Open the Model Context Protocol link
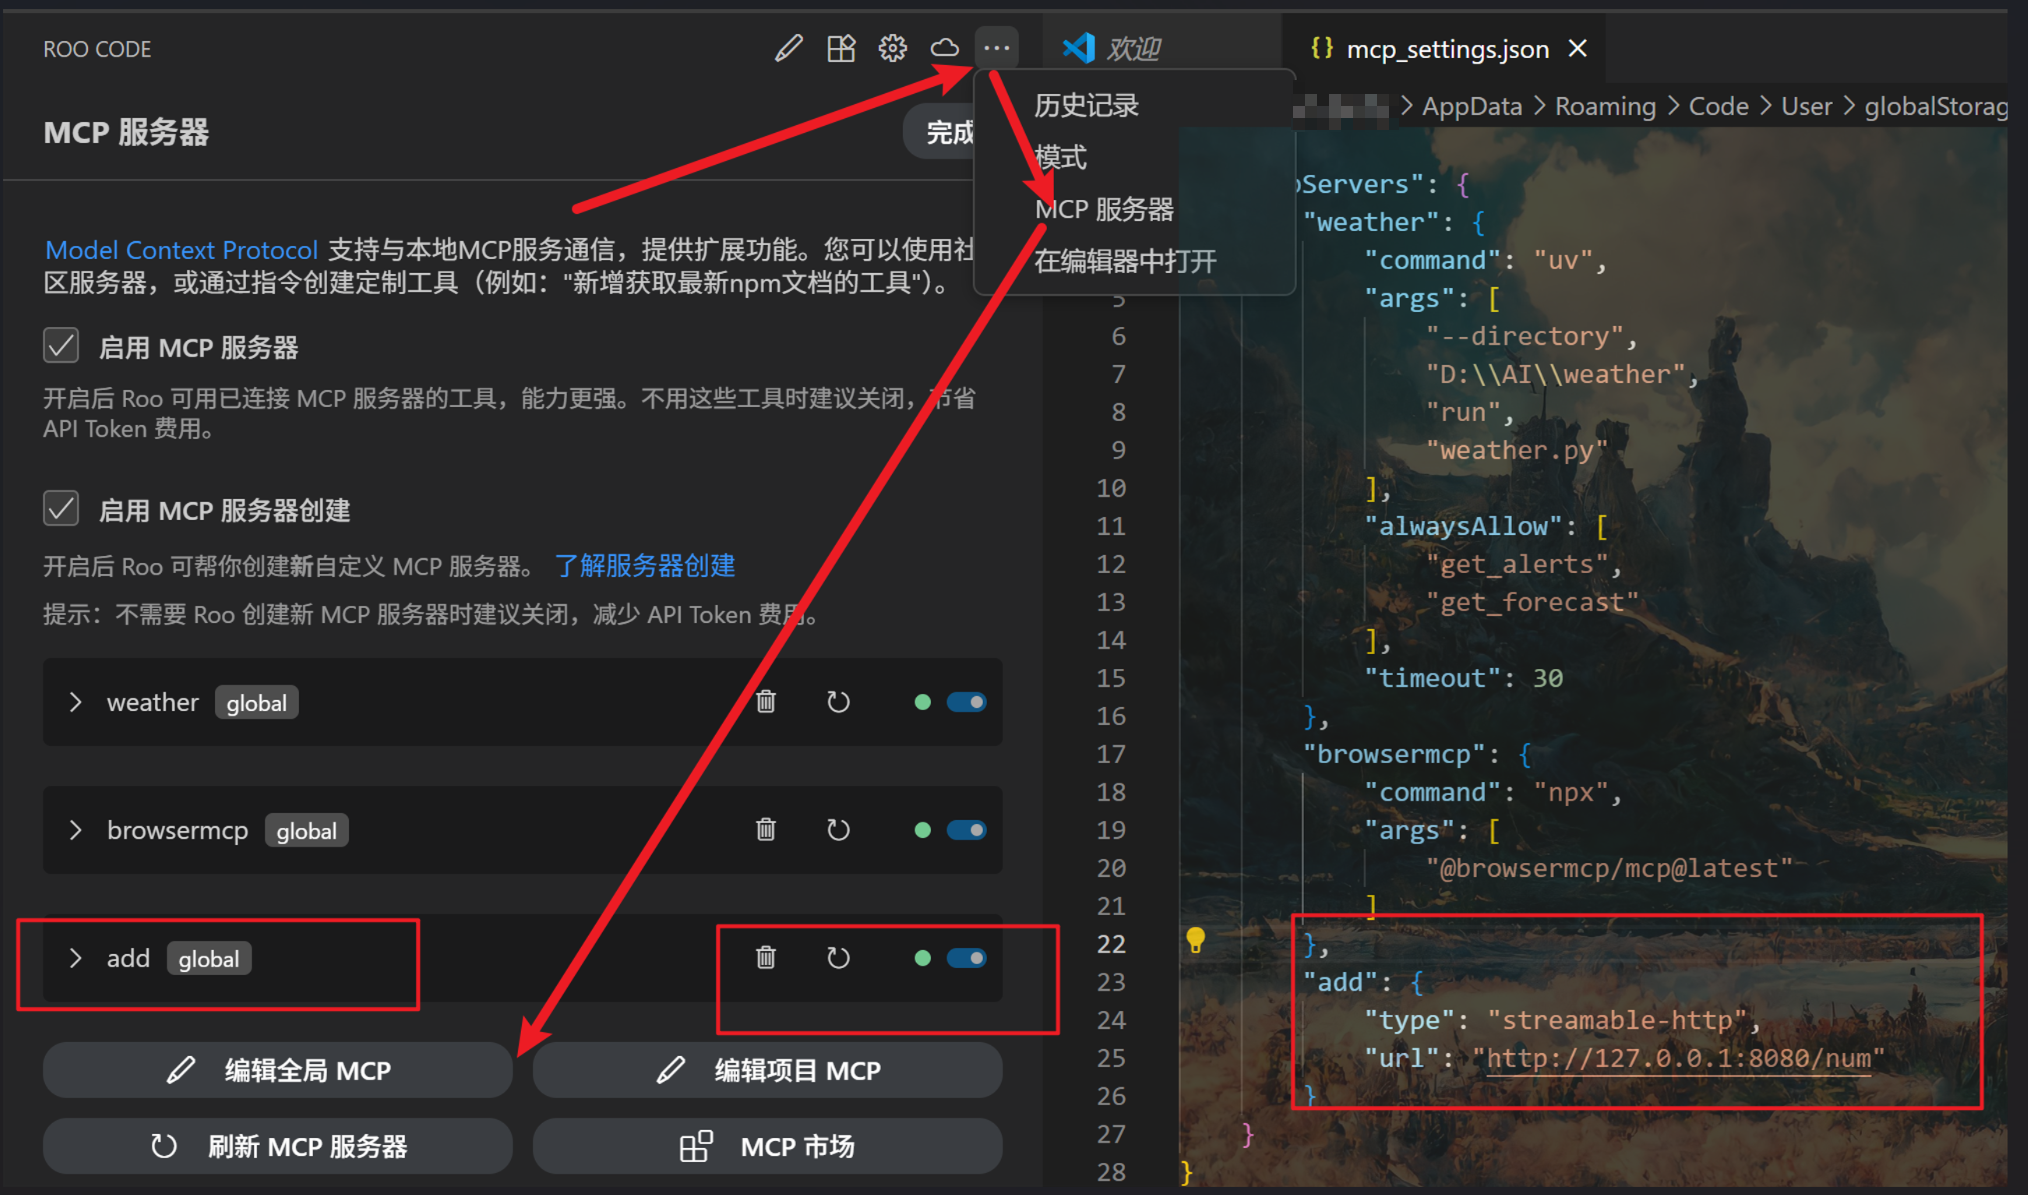 coord(181,250)
